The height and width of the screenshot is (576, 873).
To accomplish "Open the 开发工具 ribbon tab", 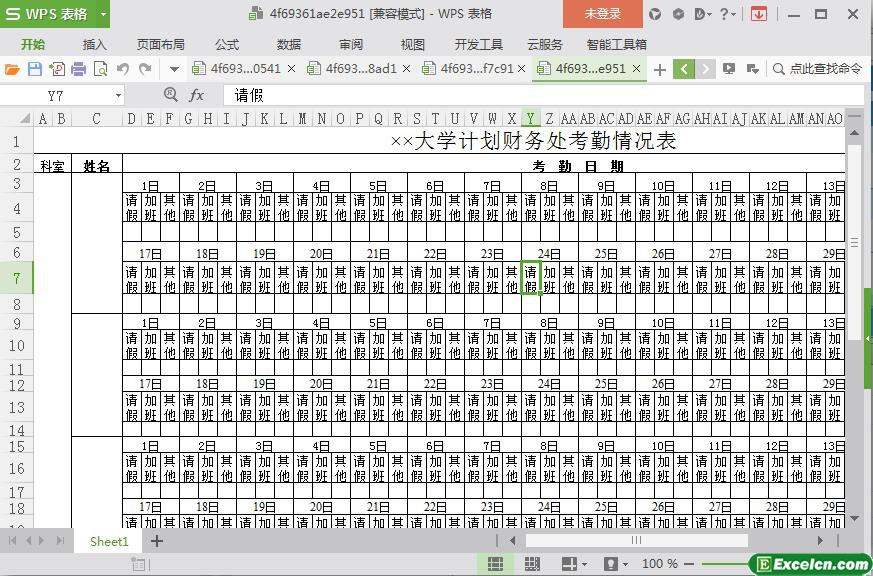I will 479,45.
